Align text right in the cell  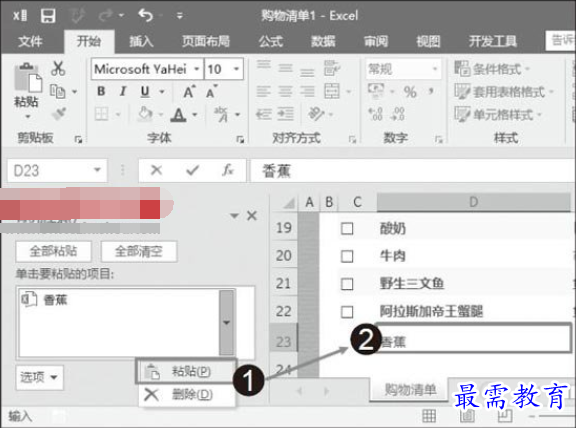coord(307,91)
